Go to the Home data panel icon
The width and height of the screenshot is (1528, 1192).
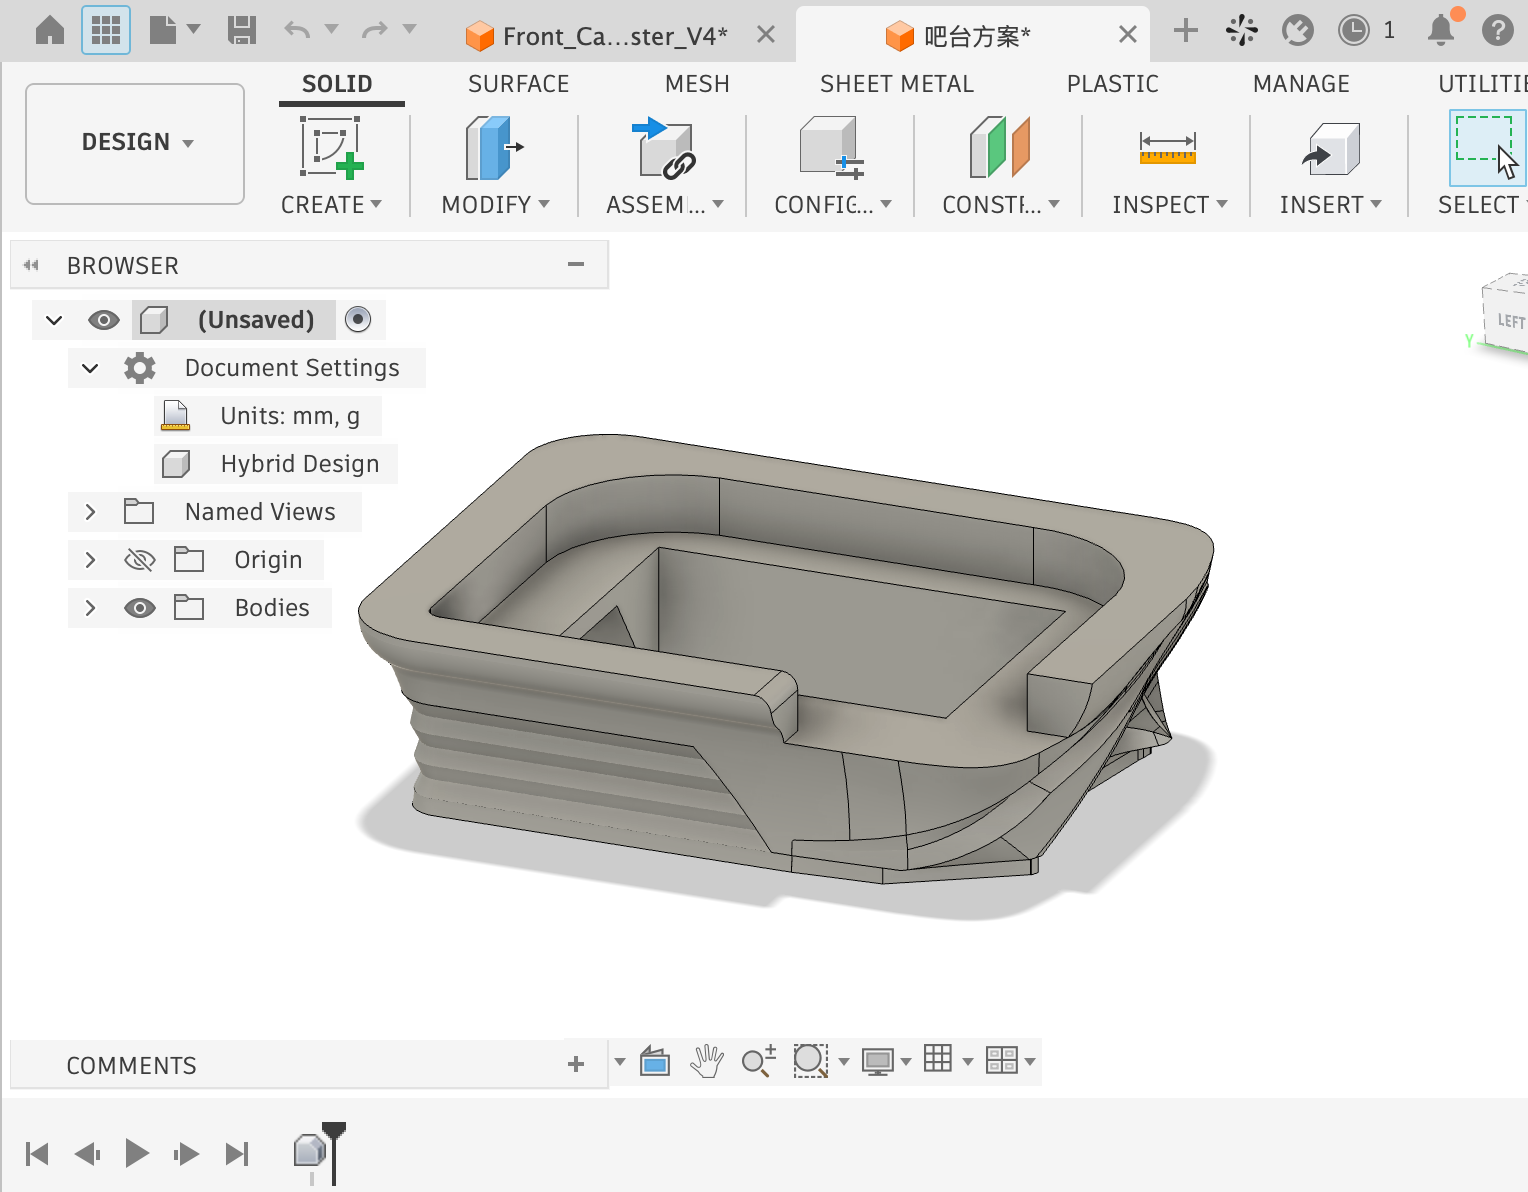tap(49, 30)
